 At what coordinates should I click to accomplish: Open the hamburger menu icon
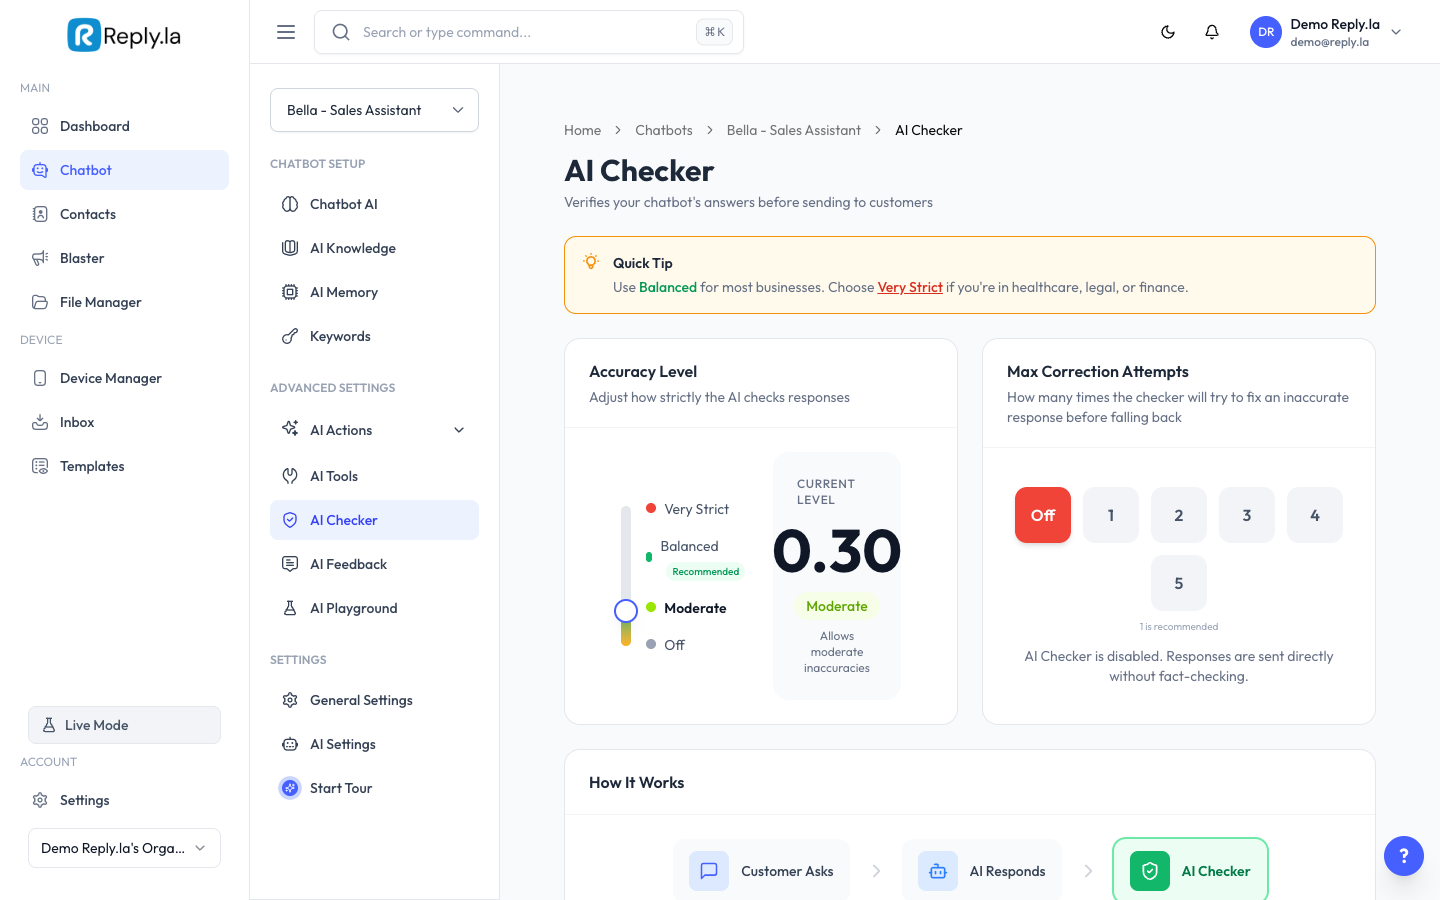click(286, 32)
